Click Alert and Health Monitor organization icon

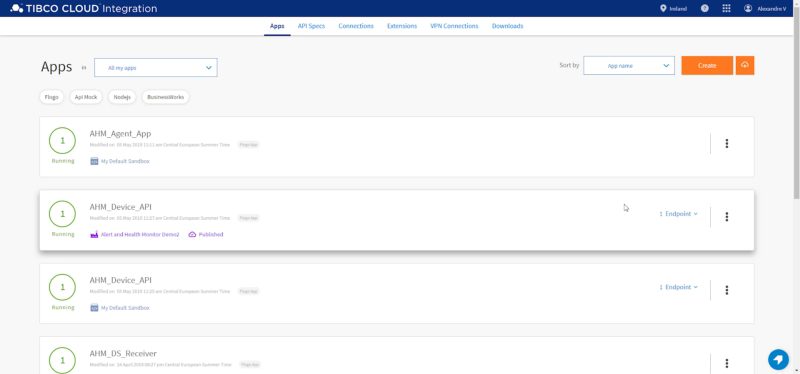point(94,235)
